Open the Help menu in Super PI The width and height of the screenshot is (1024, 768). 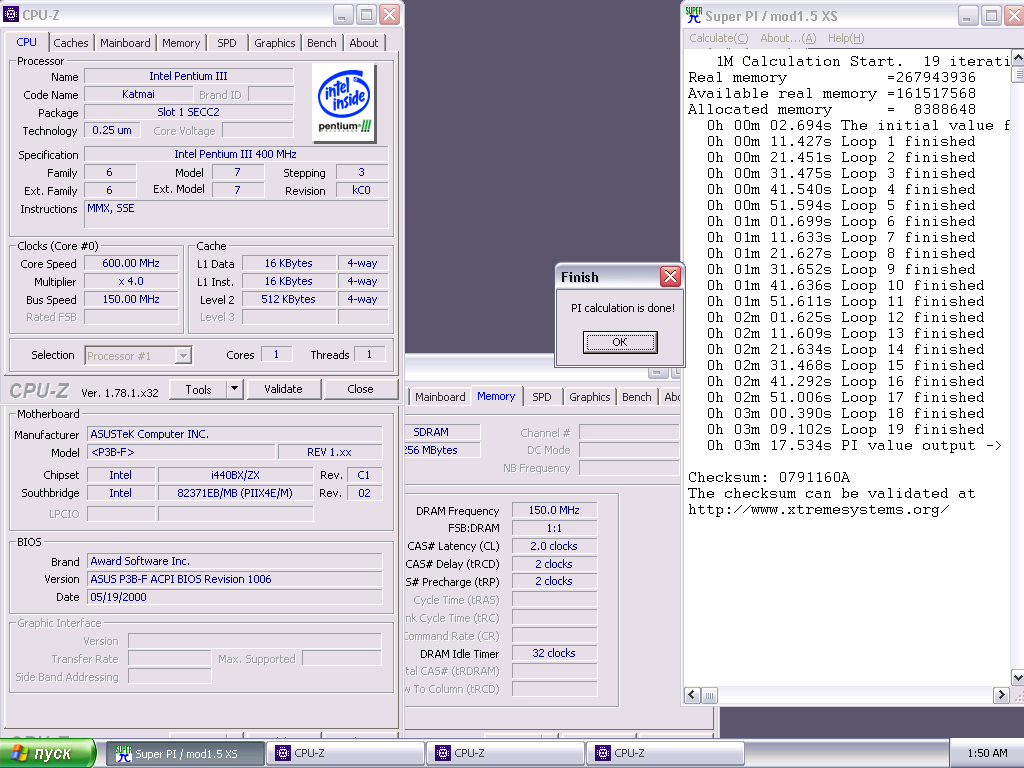[x=846, y=38]
